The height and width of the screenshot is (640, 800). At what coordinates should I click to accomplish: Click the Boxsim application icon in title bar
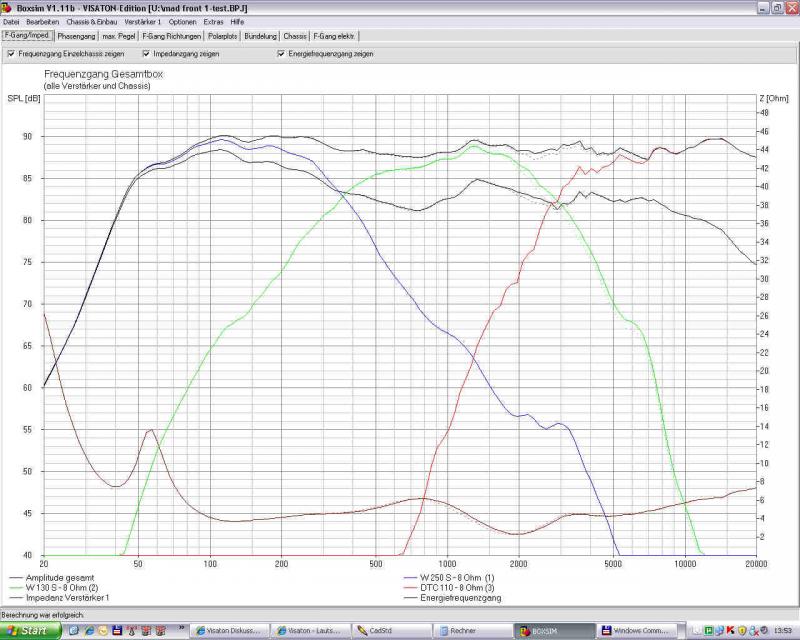[x=6, y=7]
